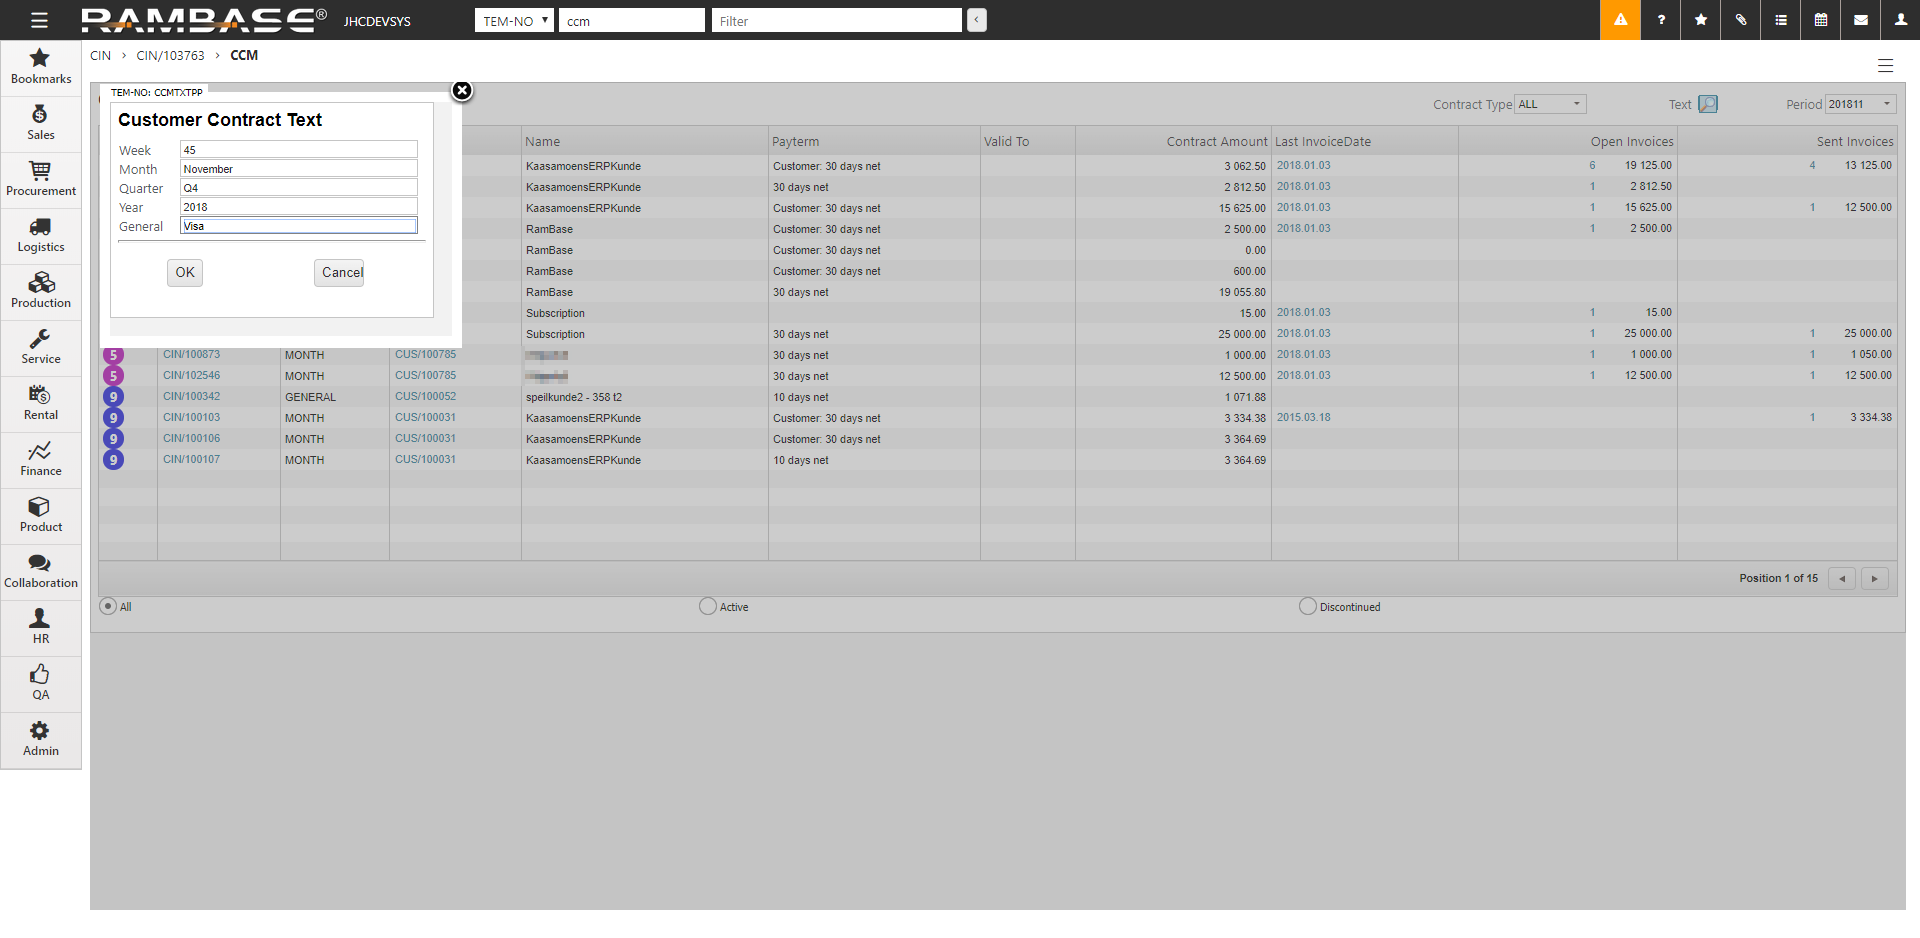1920x938 pixels.
Task: Open the hamburger menu at top left
Action: (39, 20)
